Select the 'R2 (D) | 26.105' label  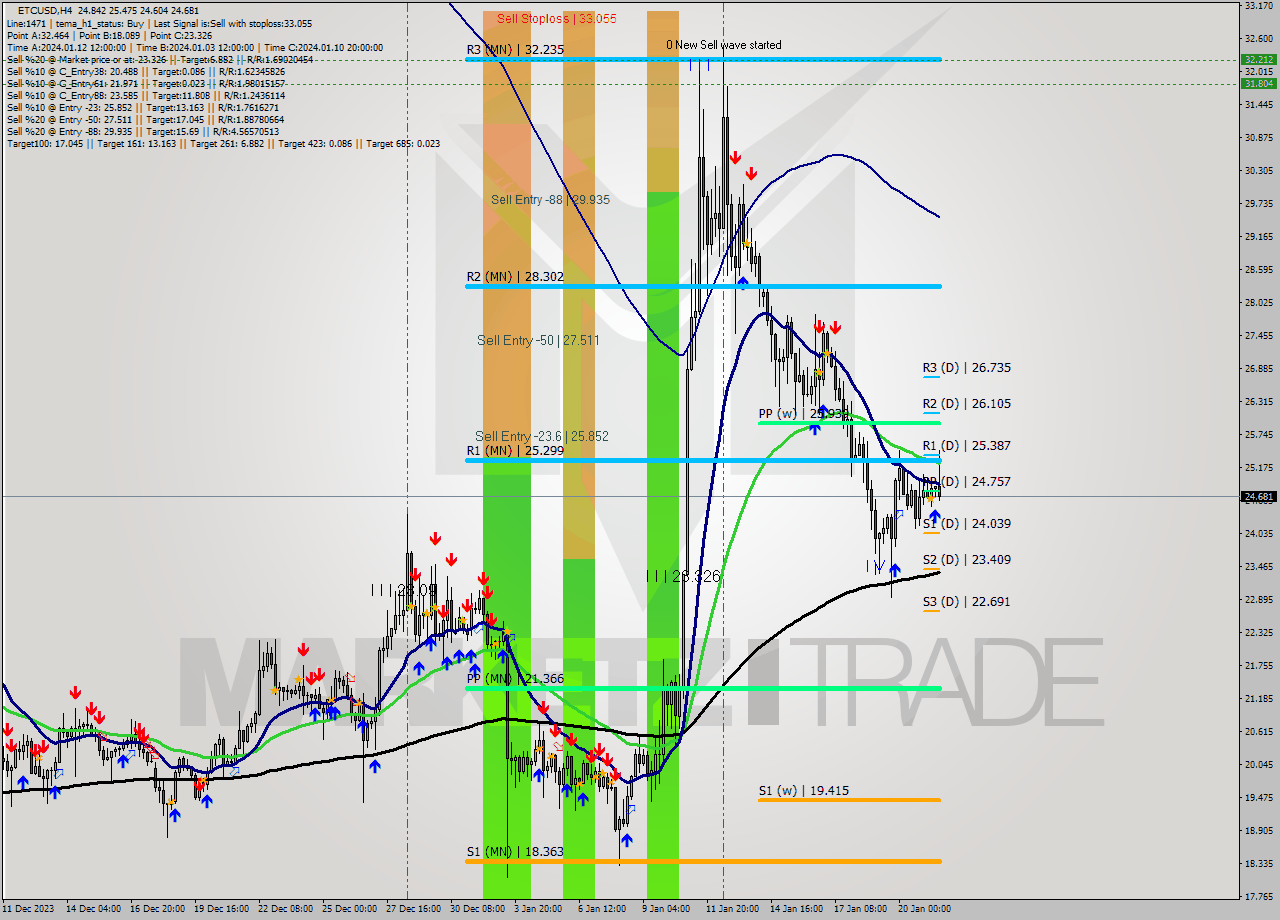tap(966, 403)
